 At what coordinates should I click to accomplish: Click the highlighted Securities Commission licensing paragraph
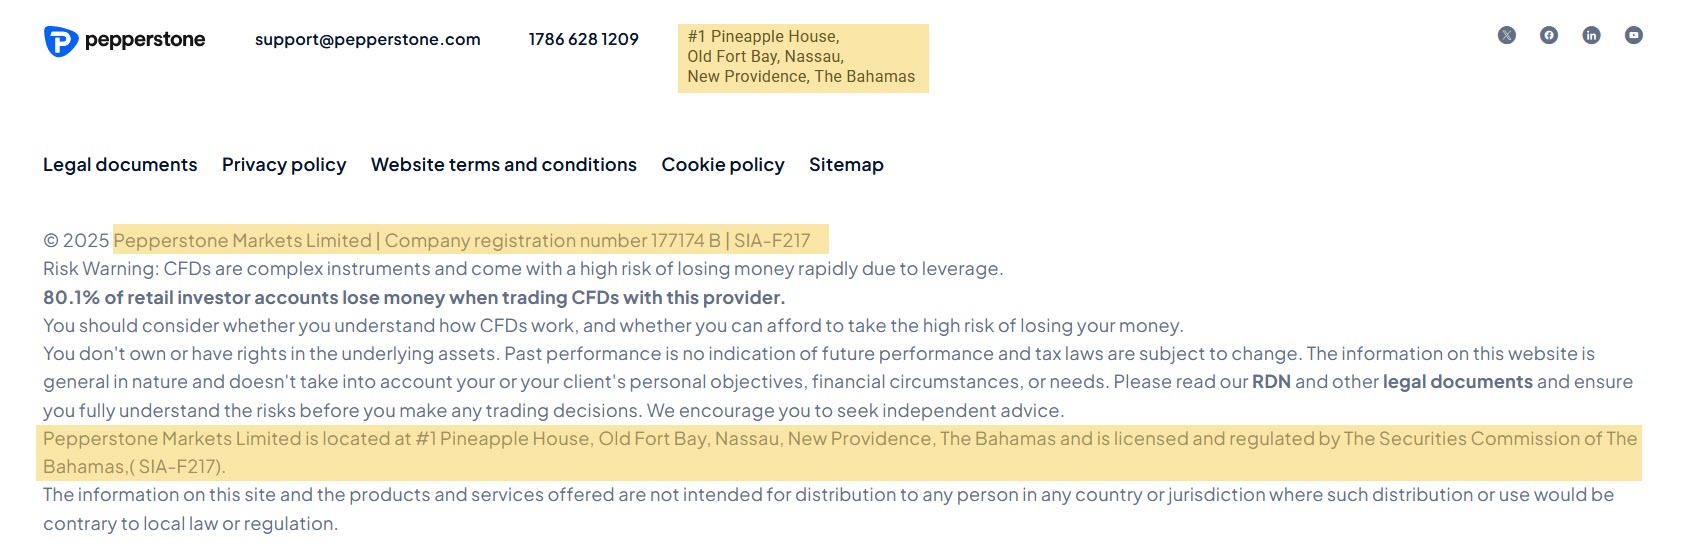(840, 439)
